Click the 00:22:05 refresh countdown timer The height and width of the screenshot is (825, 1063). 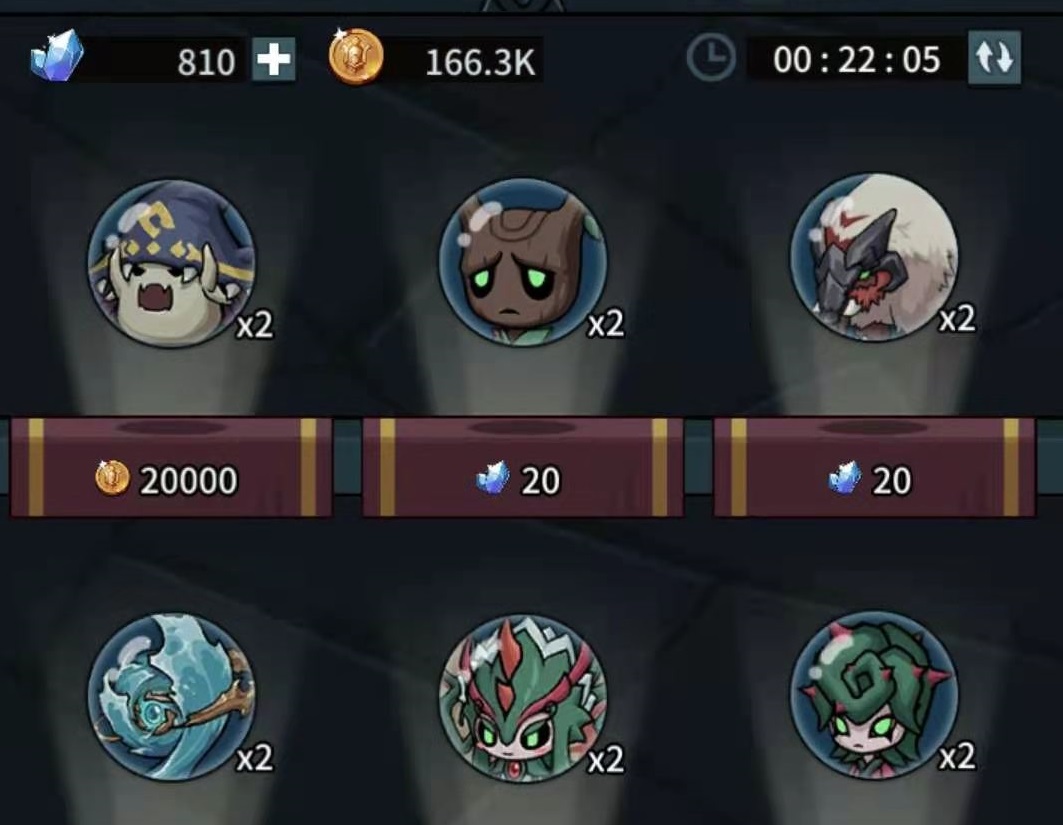(x=857, y=60)
